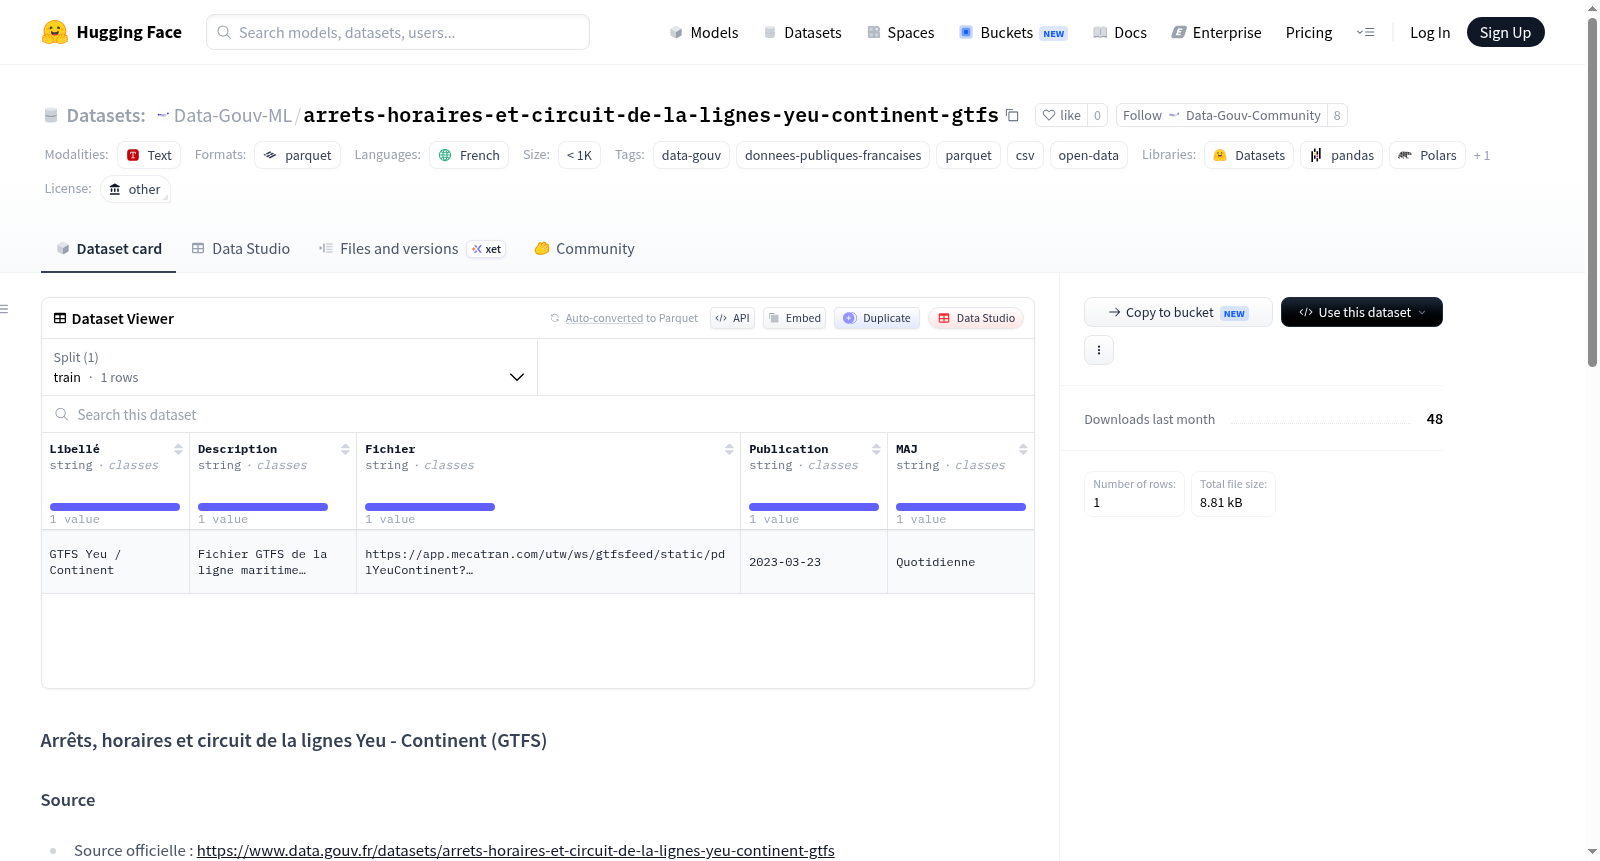Focus the Search this dataset field

(x=538, y=414)
